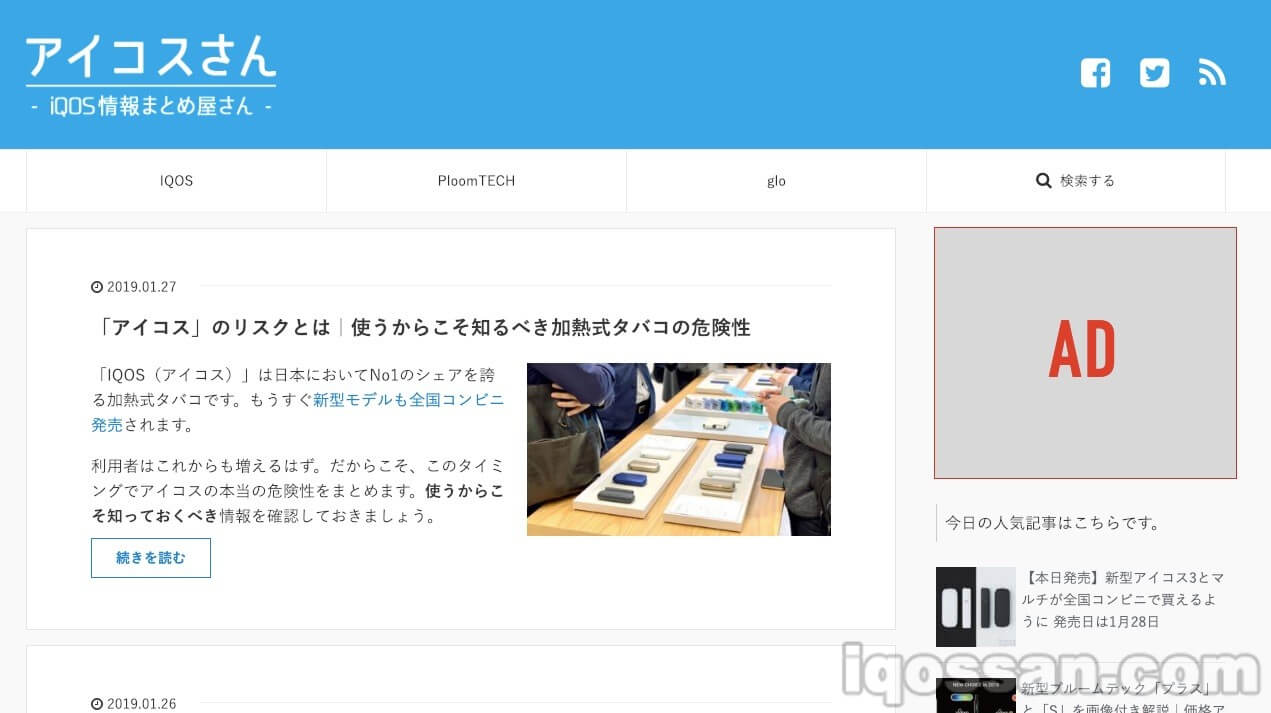
Task: Click the clock icon beside 2019.01.27
Action: pyautogui.click(x=97, y=287)
